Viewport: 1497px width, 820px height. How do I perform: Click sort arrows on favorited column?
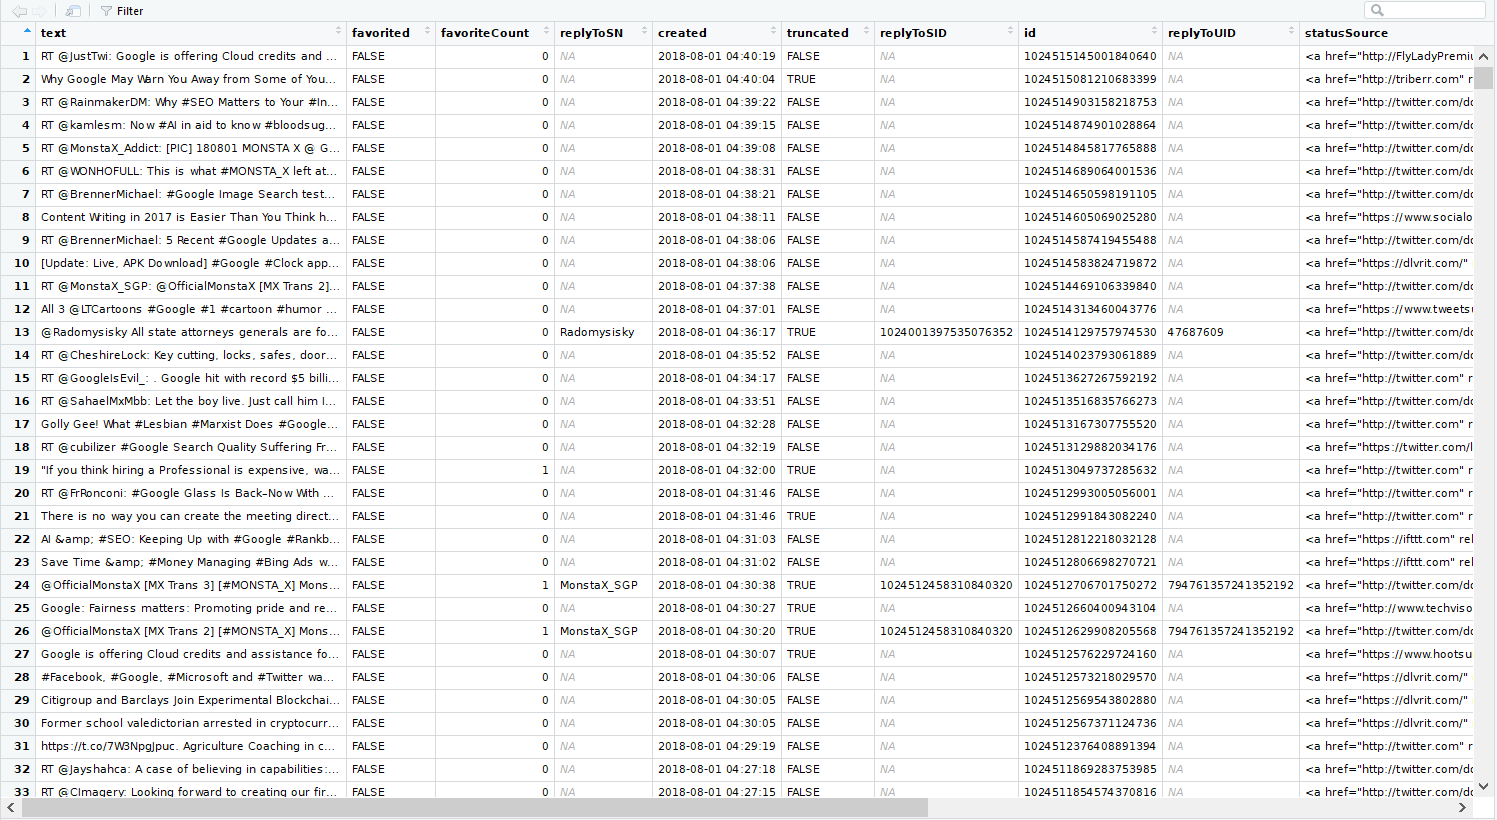pyautogui.click(x=427, y=32)
